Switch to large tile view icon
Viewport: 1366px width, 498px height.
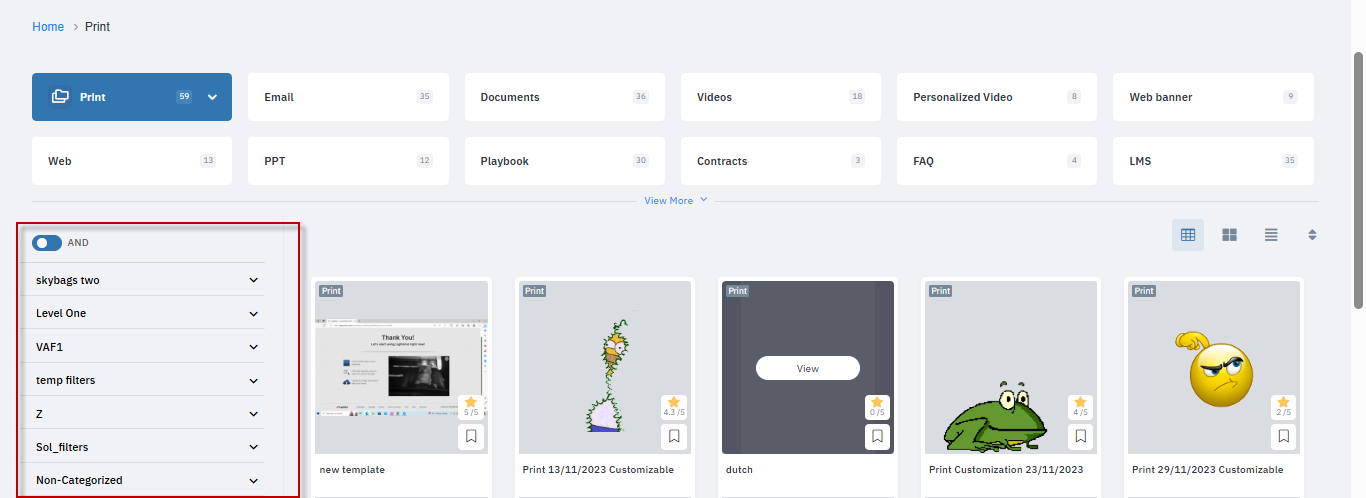click(1230, 235)
